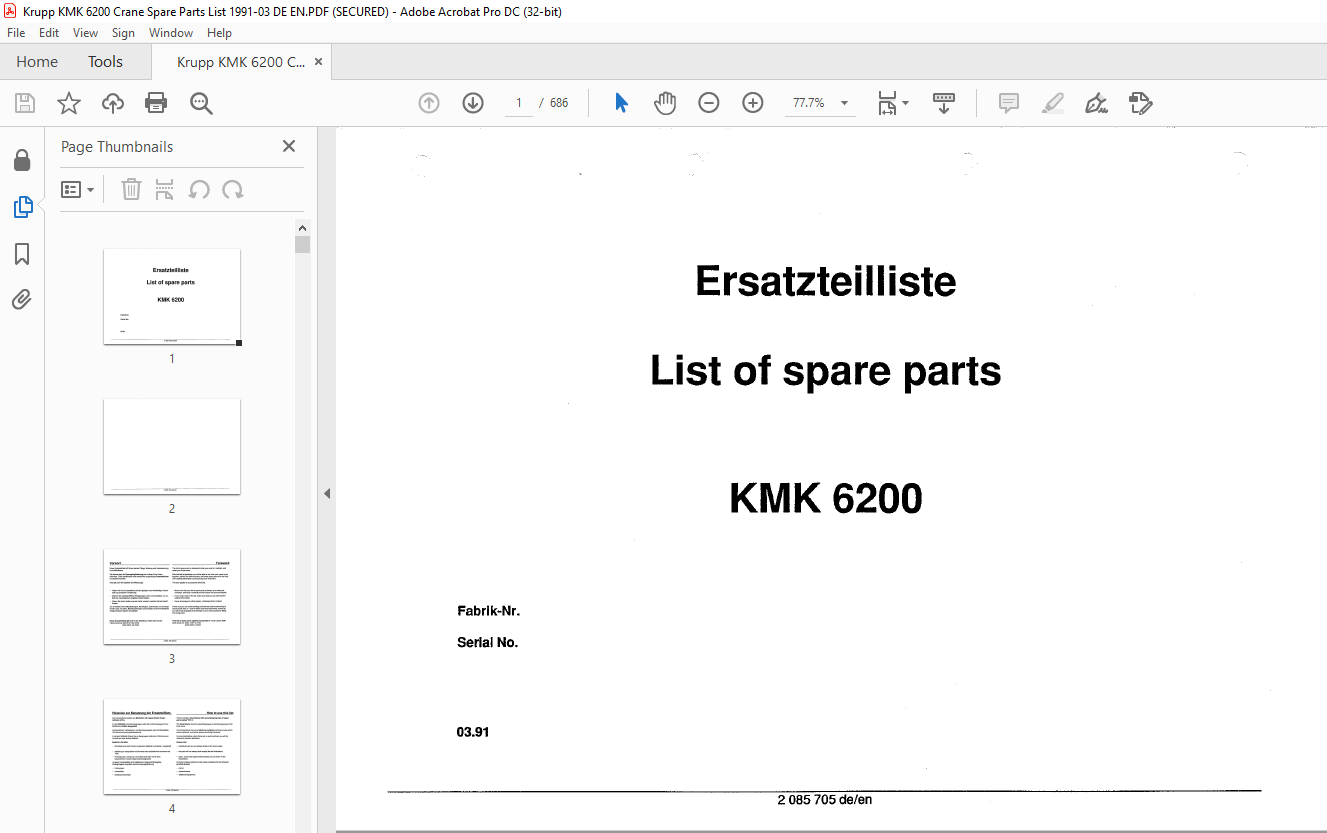This screenshot has width=1327, height=833.
Task: Click the 'Fabrik-Nr.' label in the page
Action: [489, 611]
